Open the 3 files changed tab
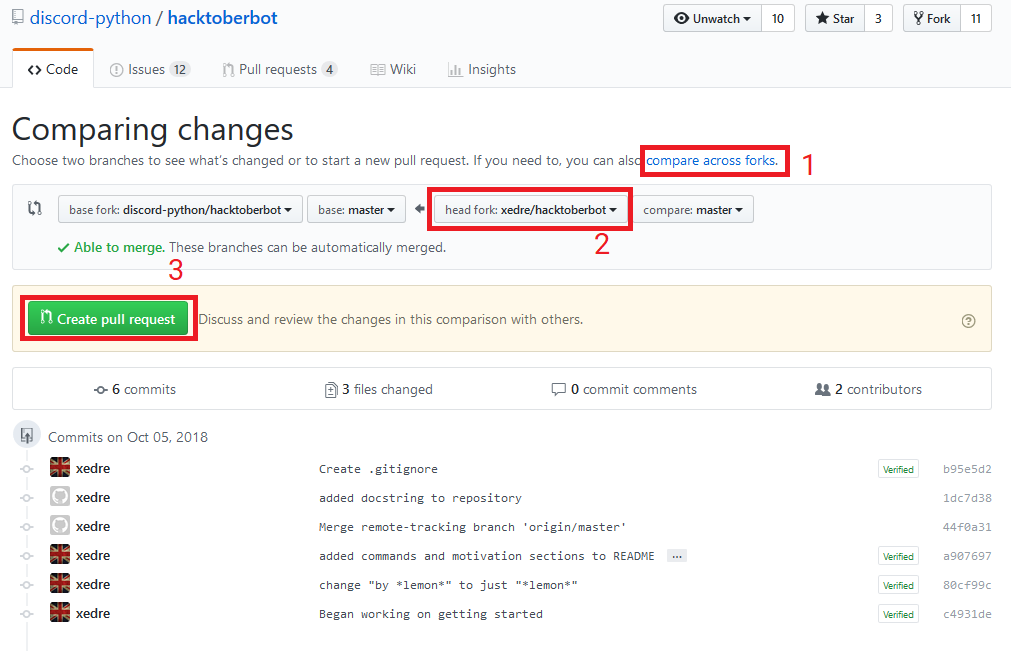Screen dimensions: 1011x655 tap(378, 389)
